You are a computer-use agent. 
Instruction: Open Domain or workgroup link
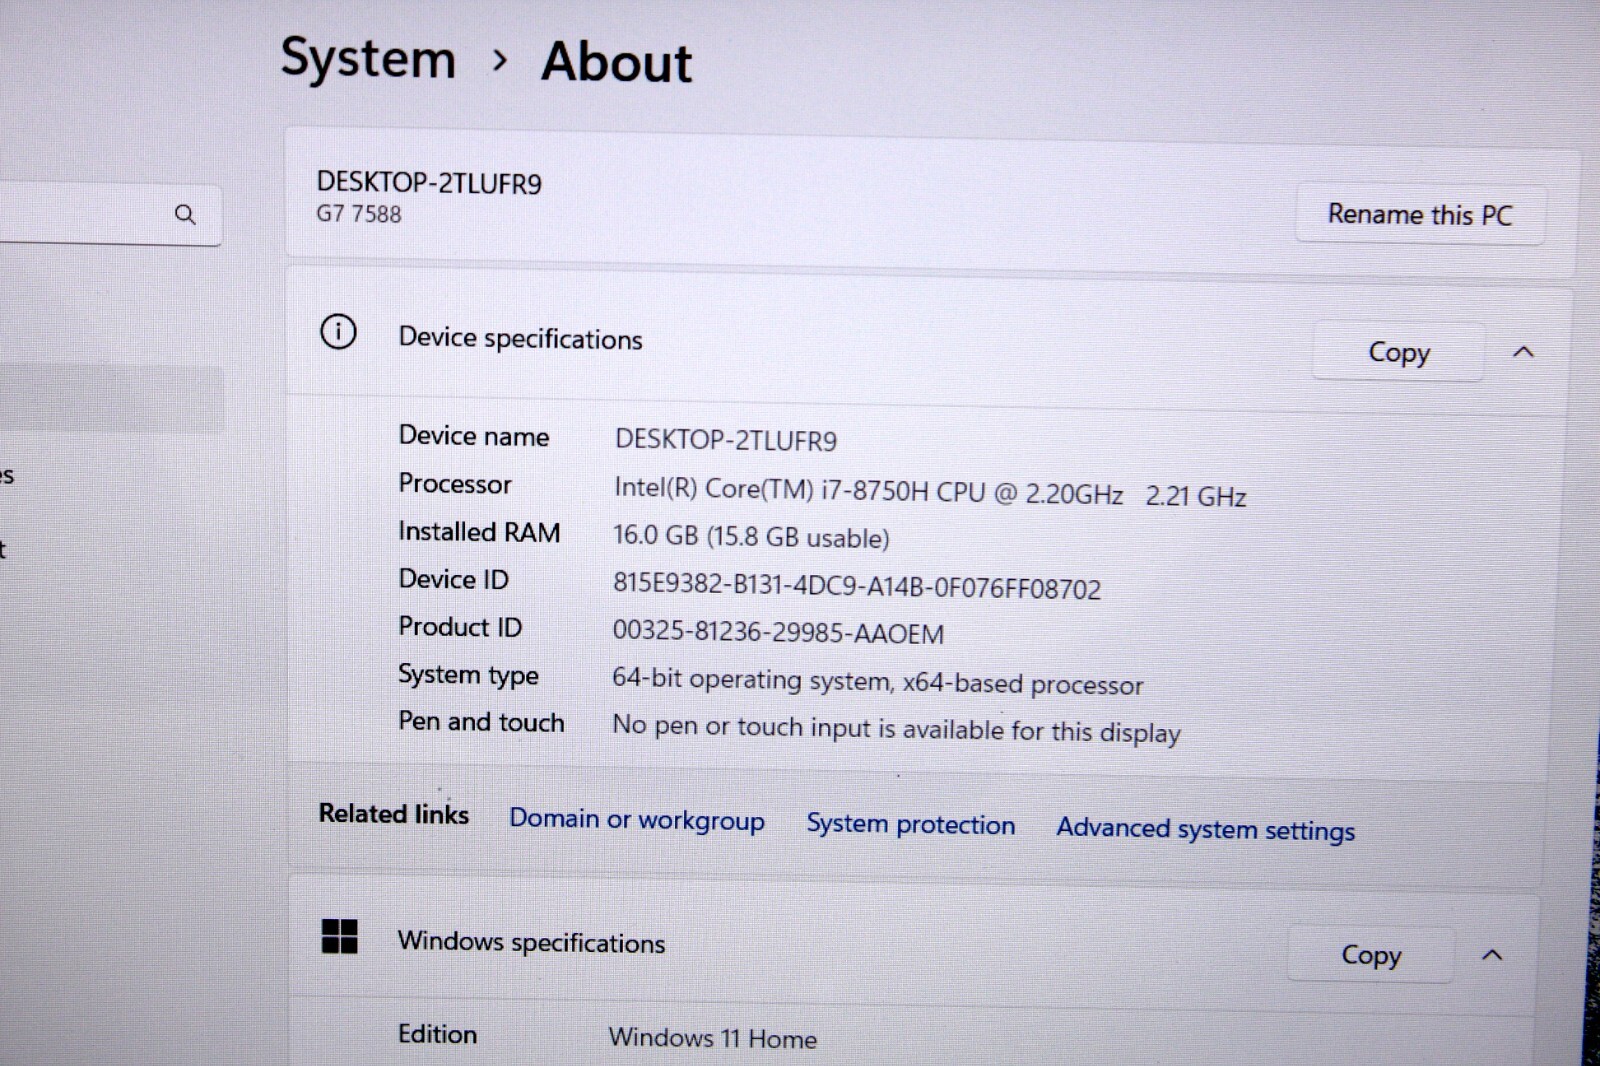coord(637,820)
